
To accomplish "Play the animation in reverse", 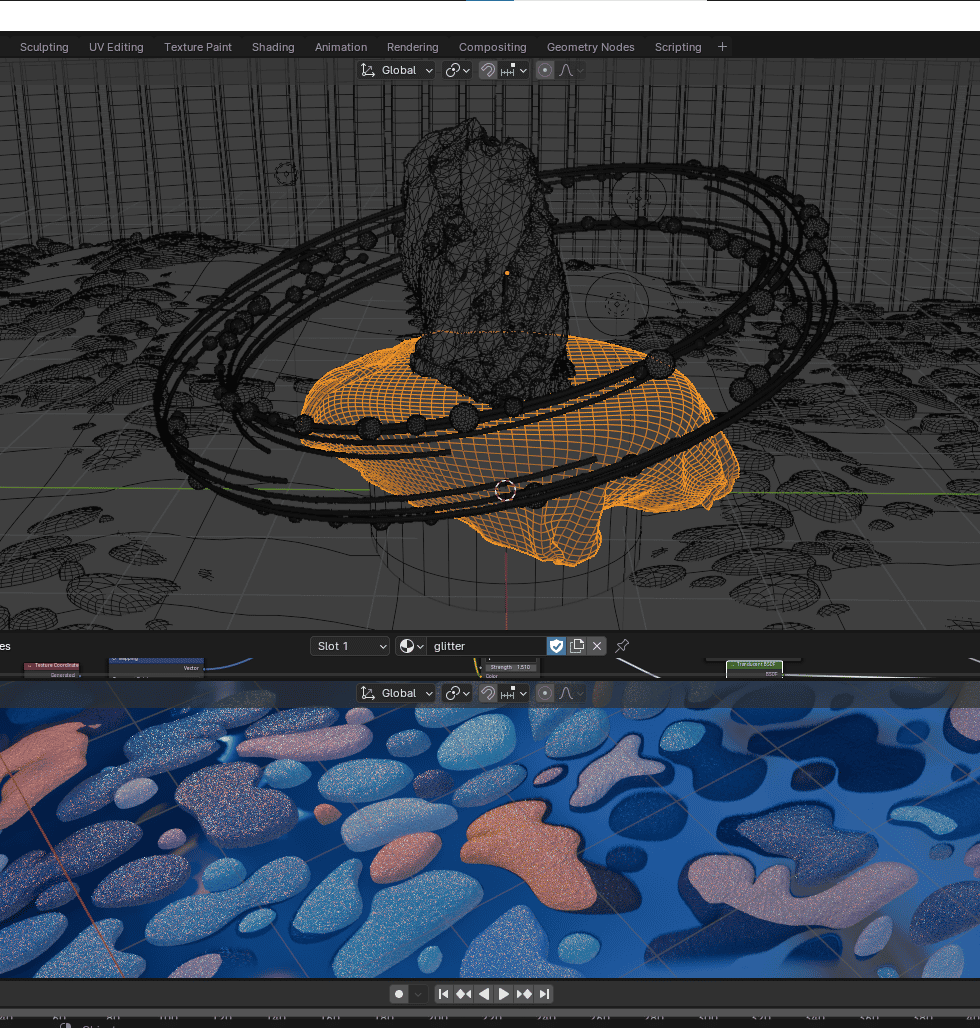I will [484, 994].
